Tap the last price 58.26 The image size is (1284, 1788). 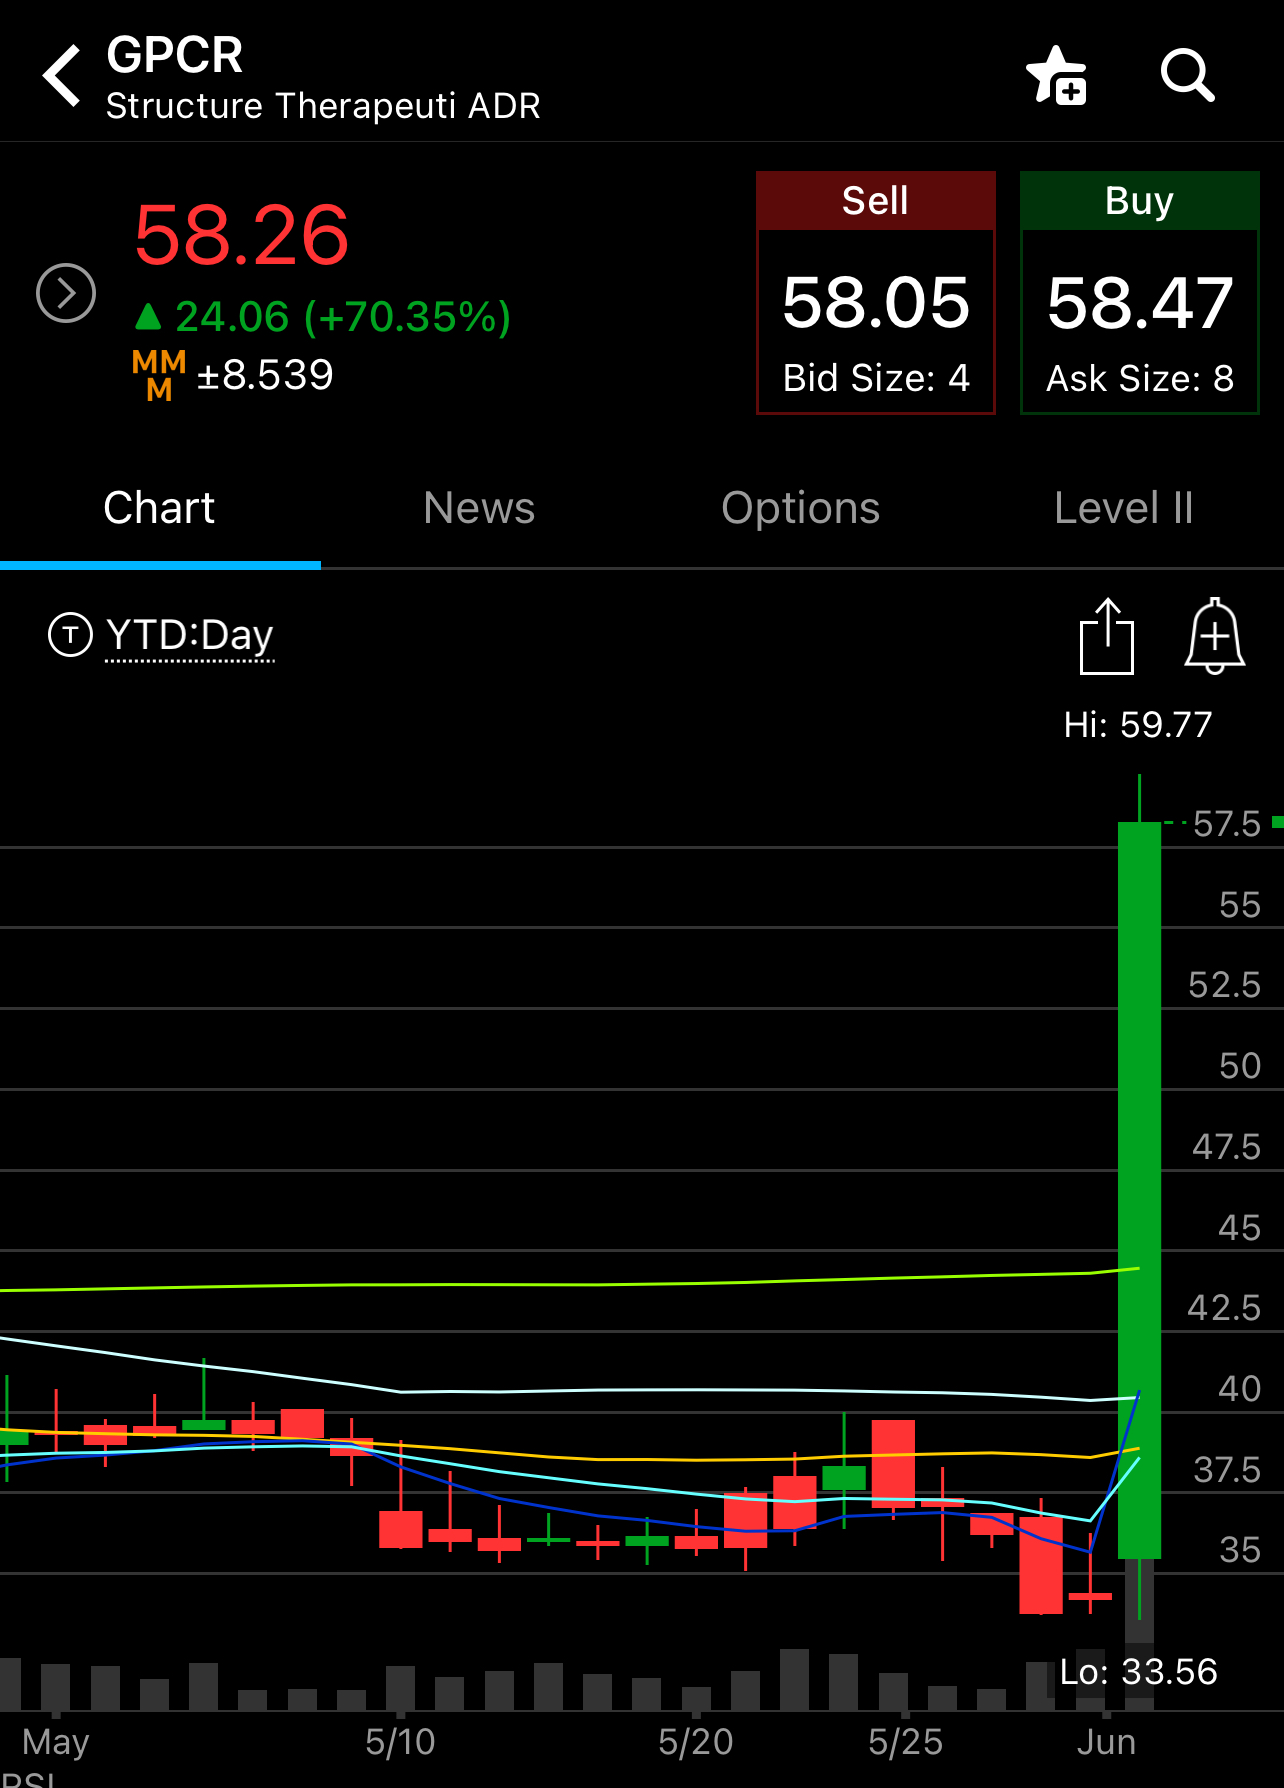pyautogui.click(x=241, y=236)
